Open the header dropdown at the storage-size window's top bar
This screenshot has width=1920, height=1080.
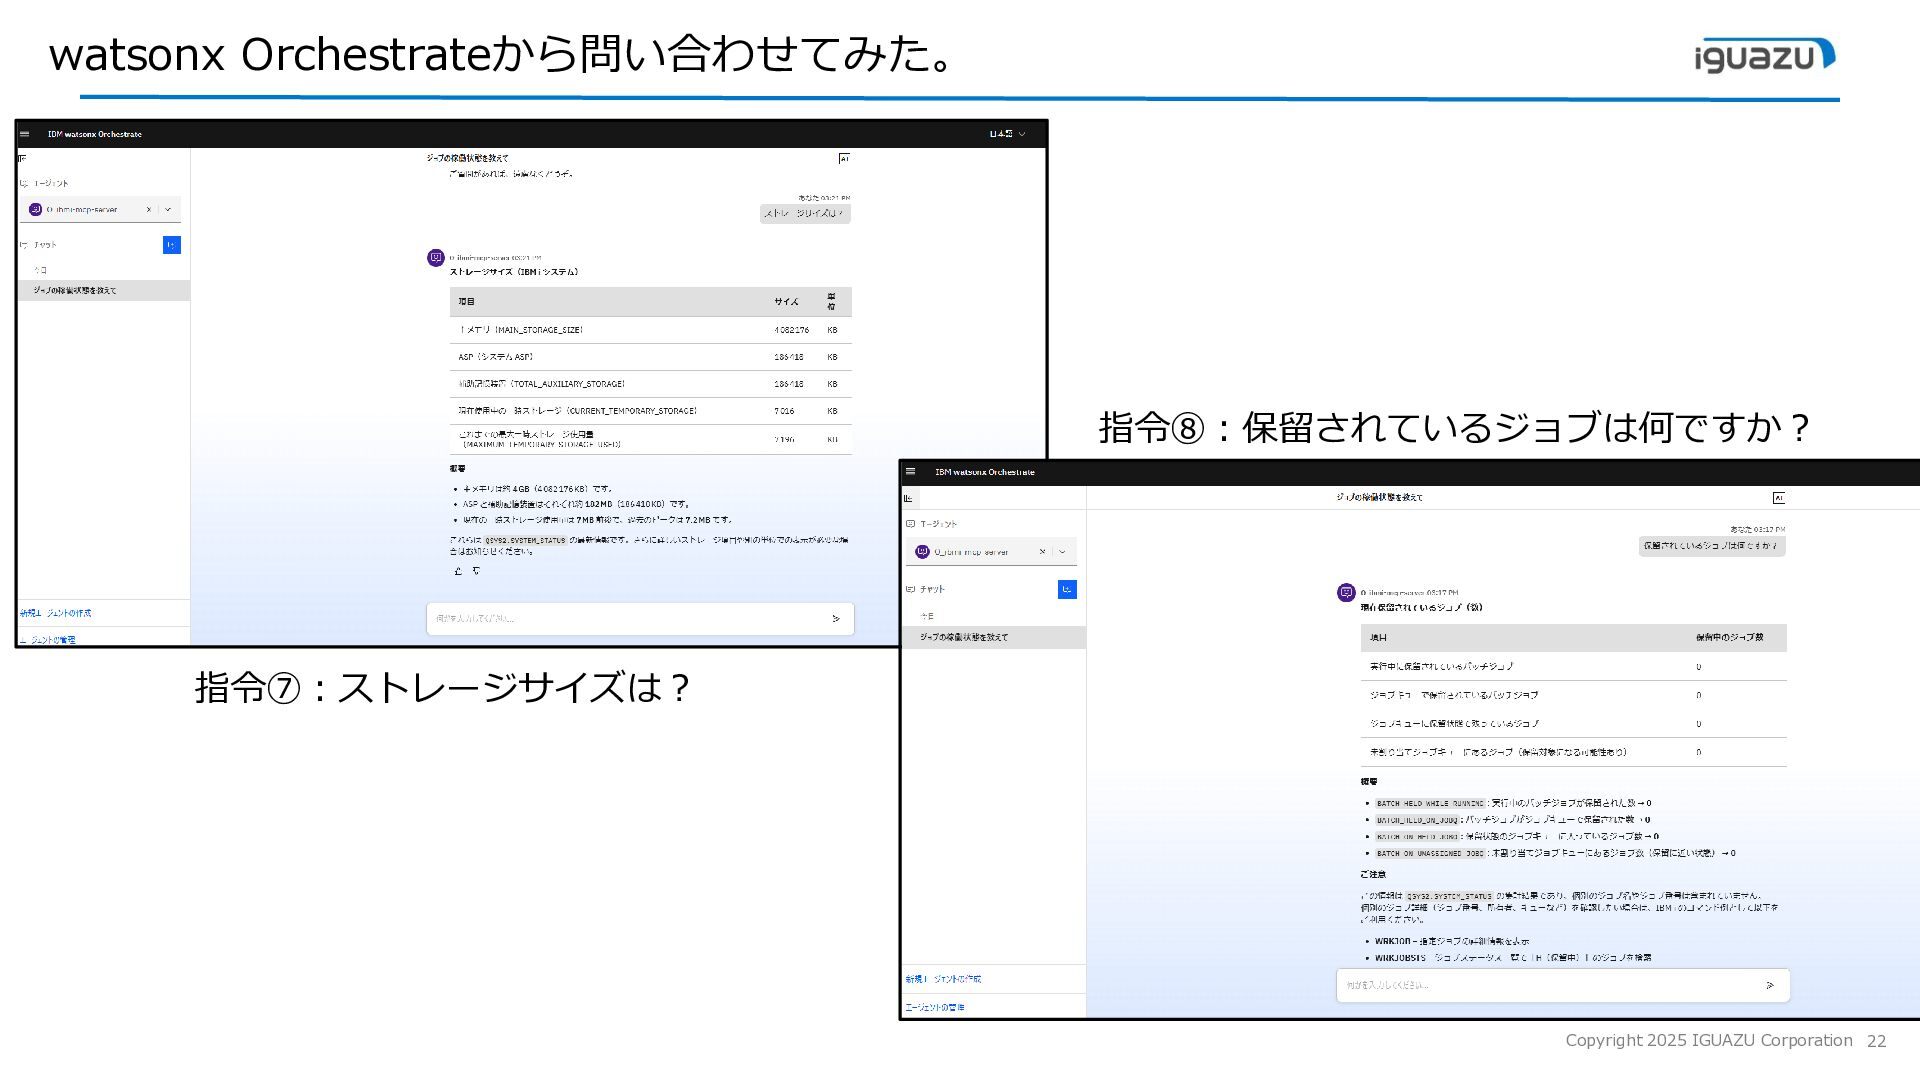[1008, 134]
